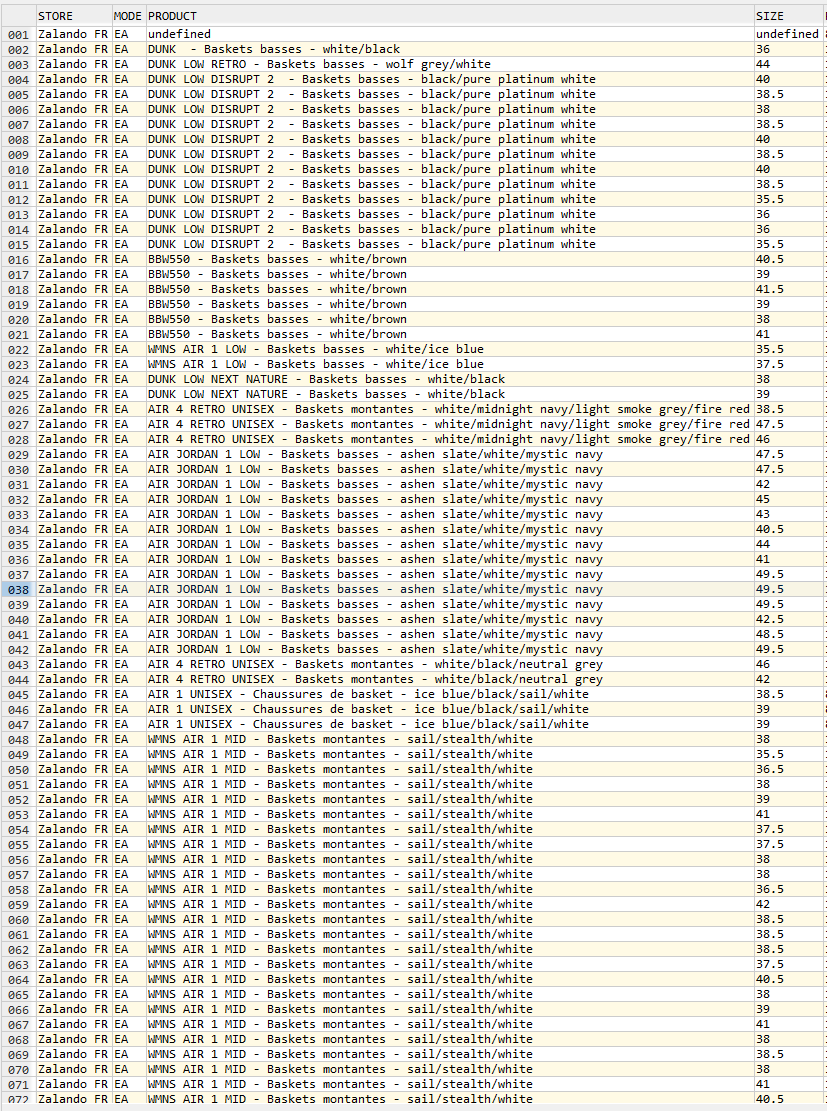
Task: Select highlighted row number 038
Action: [18, 590]
